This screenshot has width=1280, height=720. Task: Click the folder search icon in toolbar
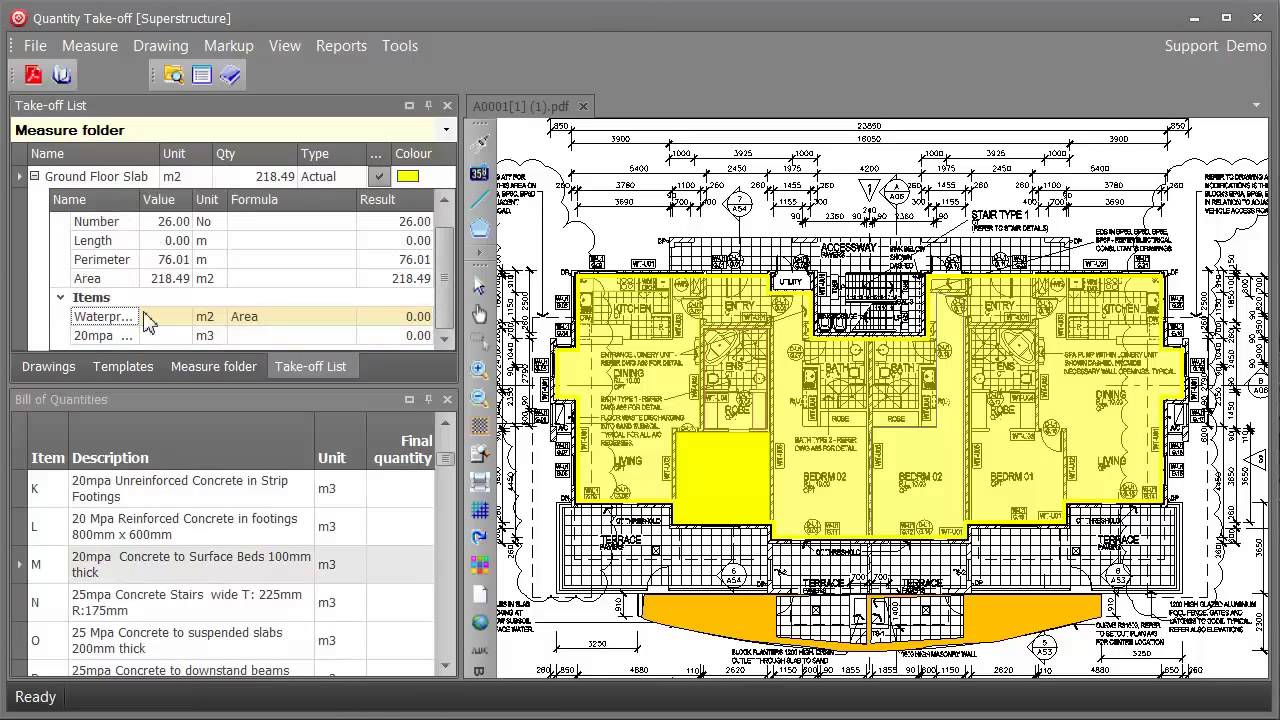point(174,75)
